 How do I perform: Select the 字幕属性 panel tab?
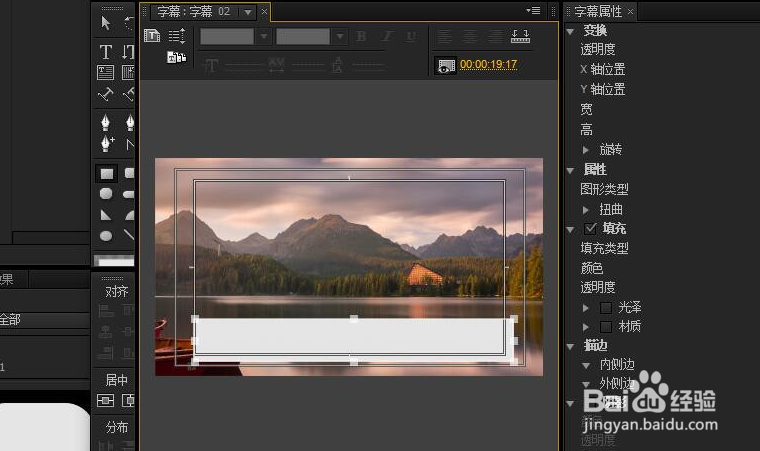[x=598, y=12]
